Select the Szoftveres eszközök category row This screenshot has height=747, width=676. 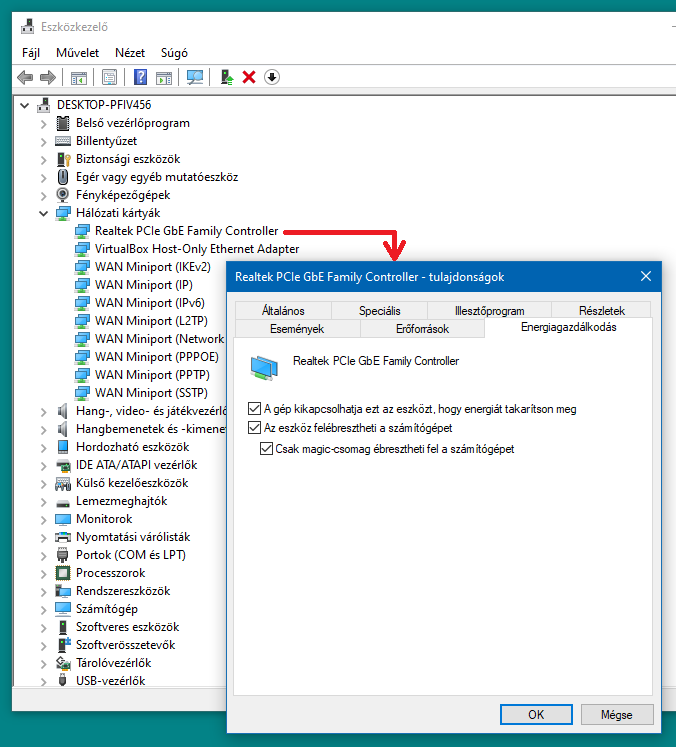127,627
